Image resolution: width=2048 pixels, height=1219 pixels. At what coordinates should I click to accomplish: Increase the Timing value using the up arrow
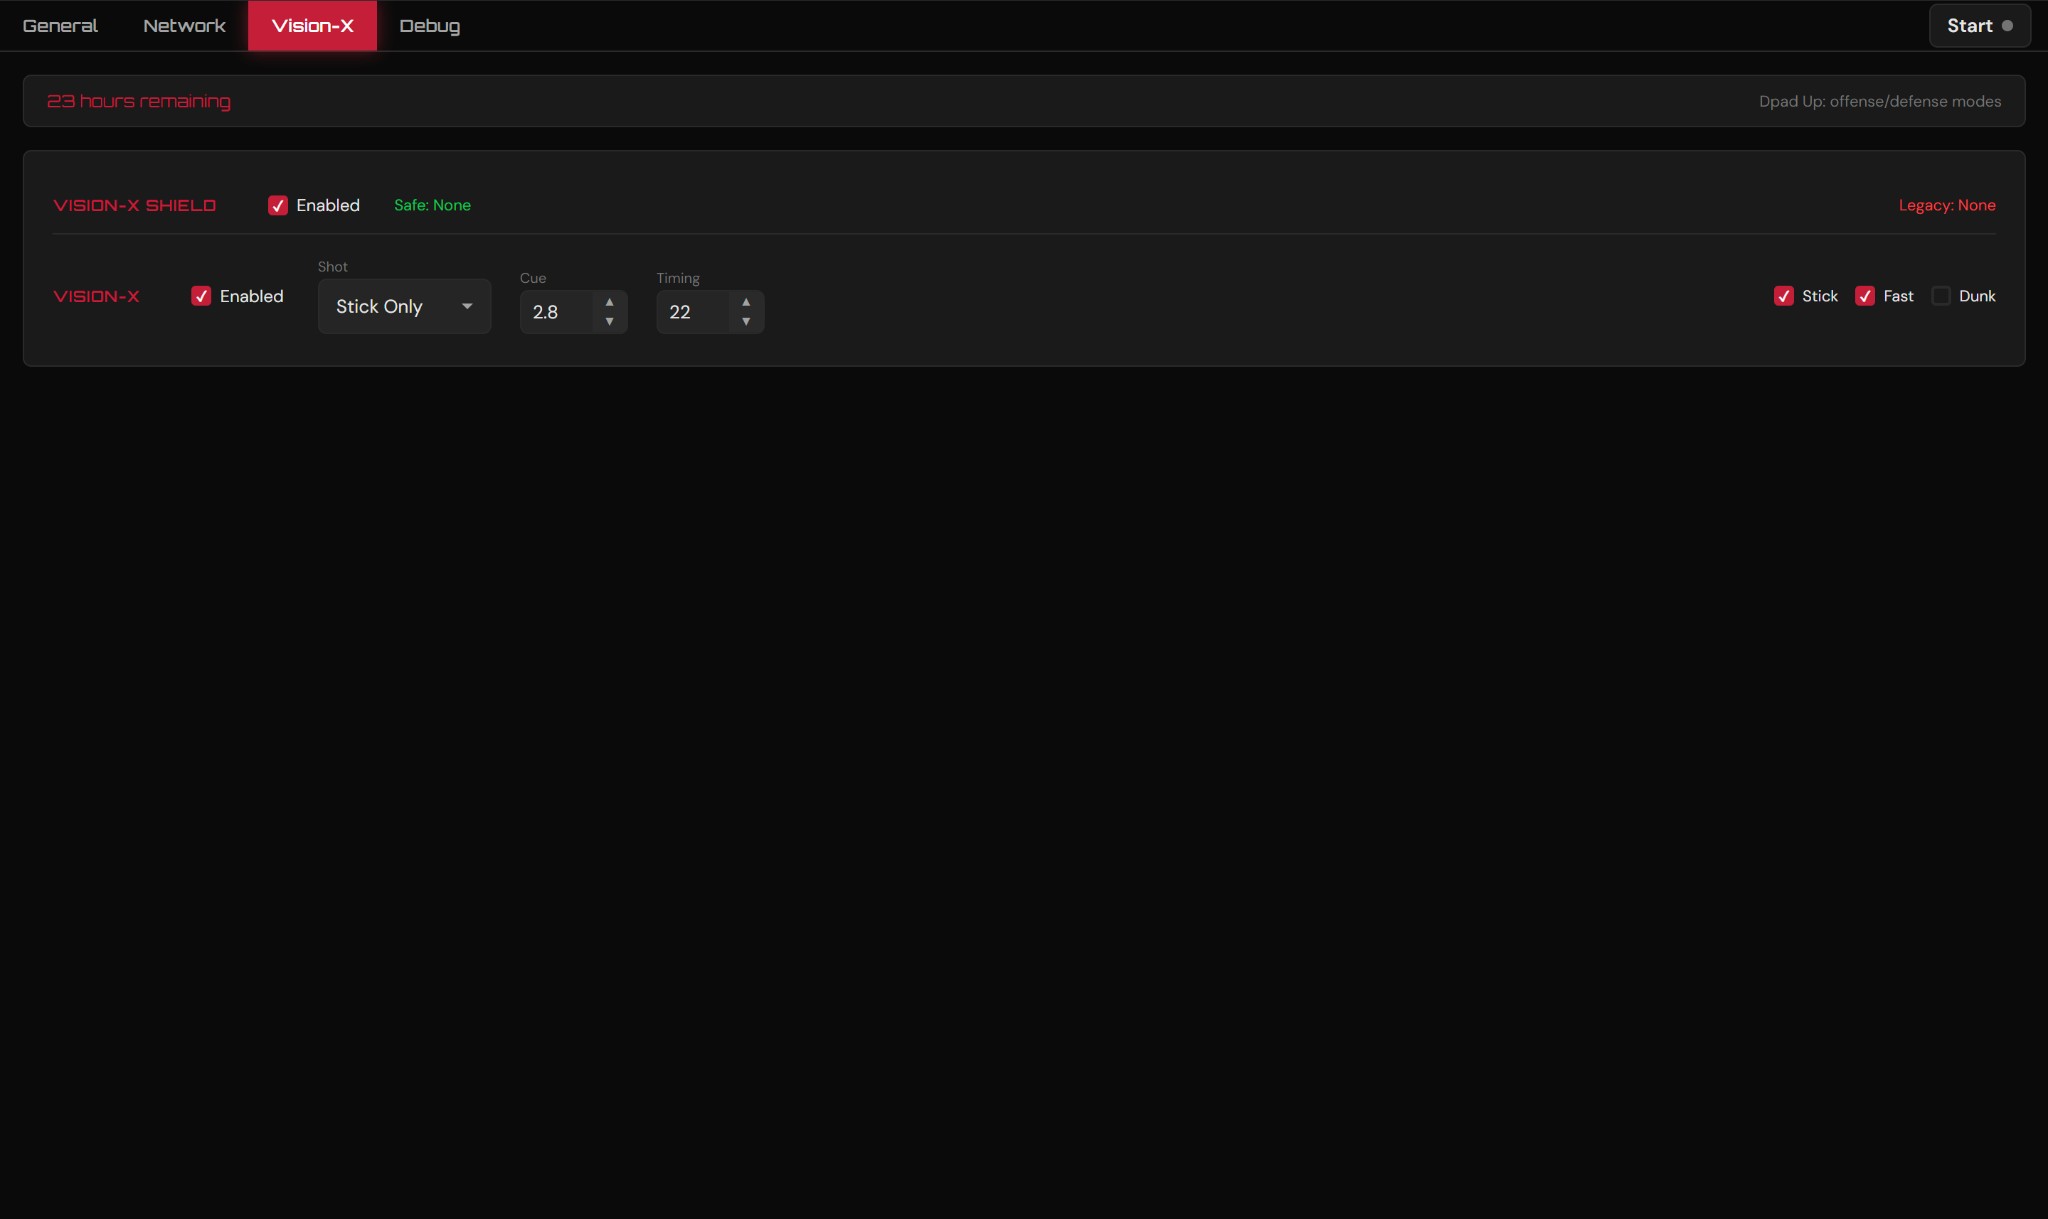coord(746,300)
